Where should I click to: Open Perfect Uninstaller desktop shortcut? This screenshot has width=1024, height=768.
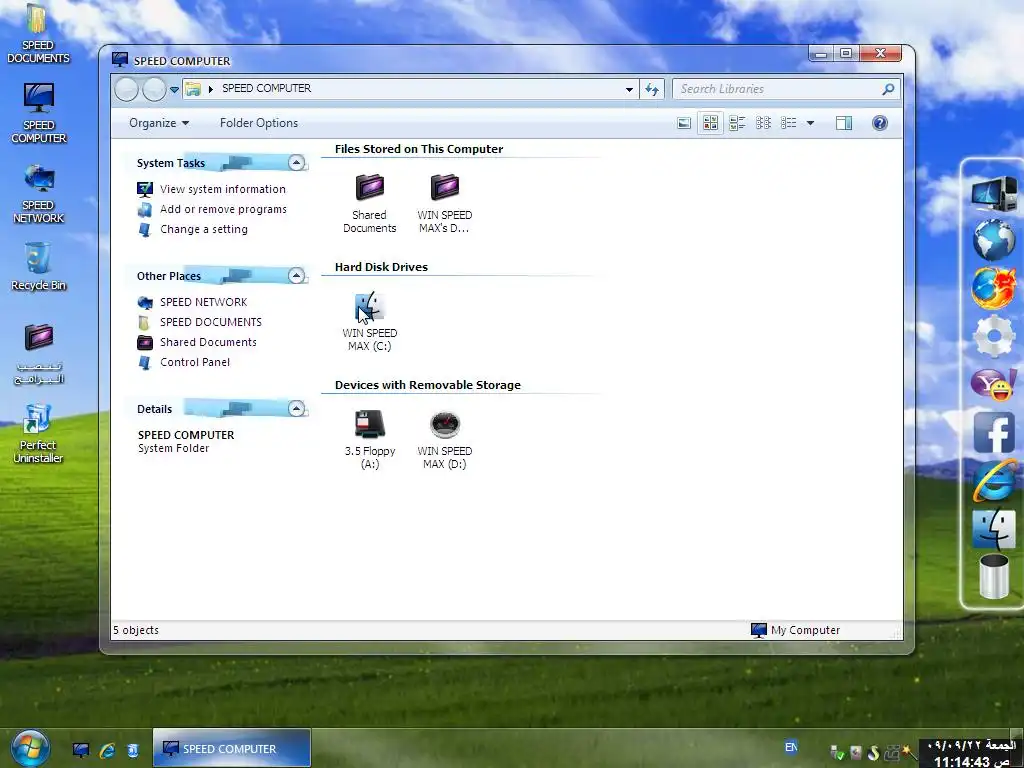tap(38, 433)
